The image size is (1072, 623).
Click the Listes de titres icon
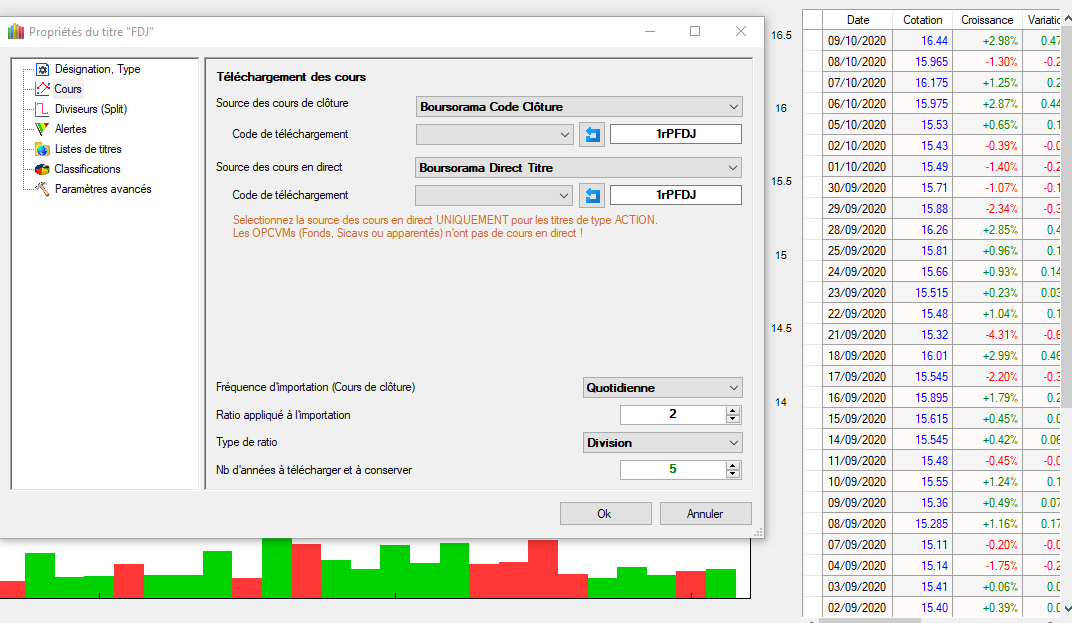(x=42, y=150)
